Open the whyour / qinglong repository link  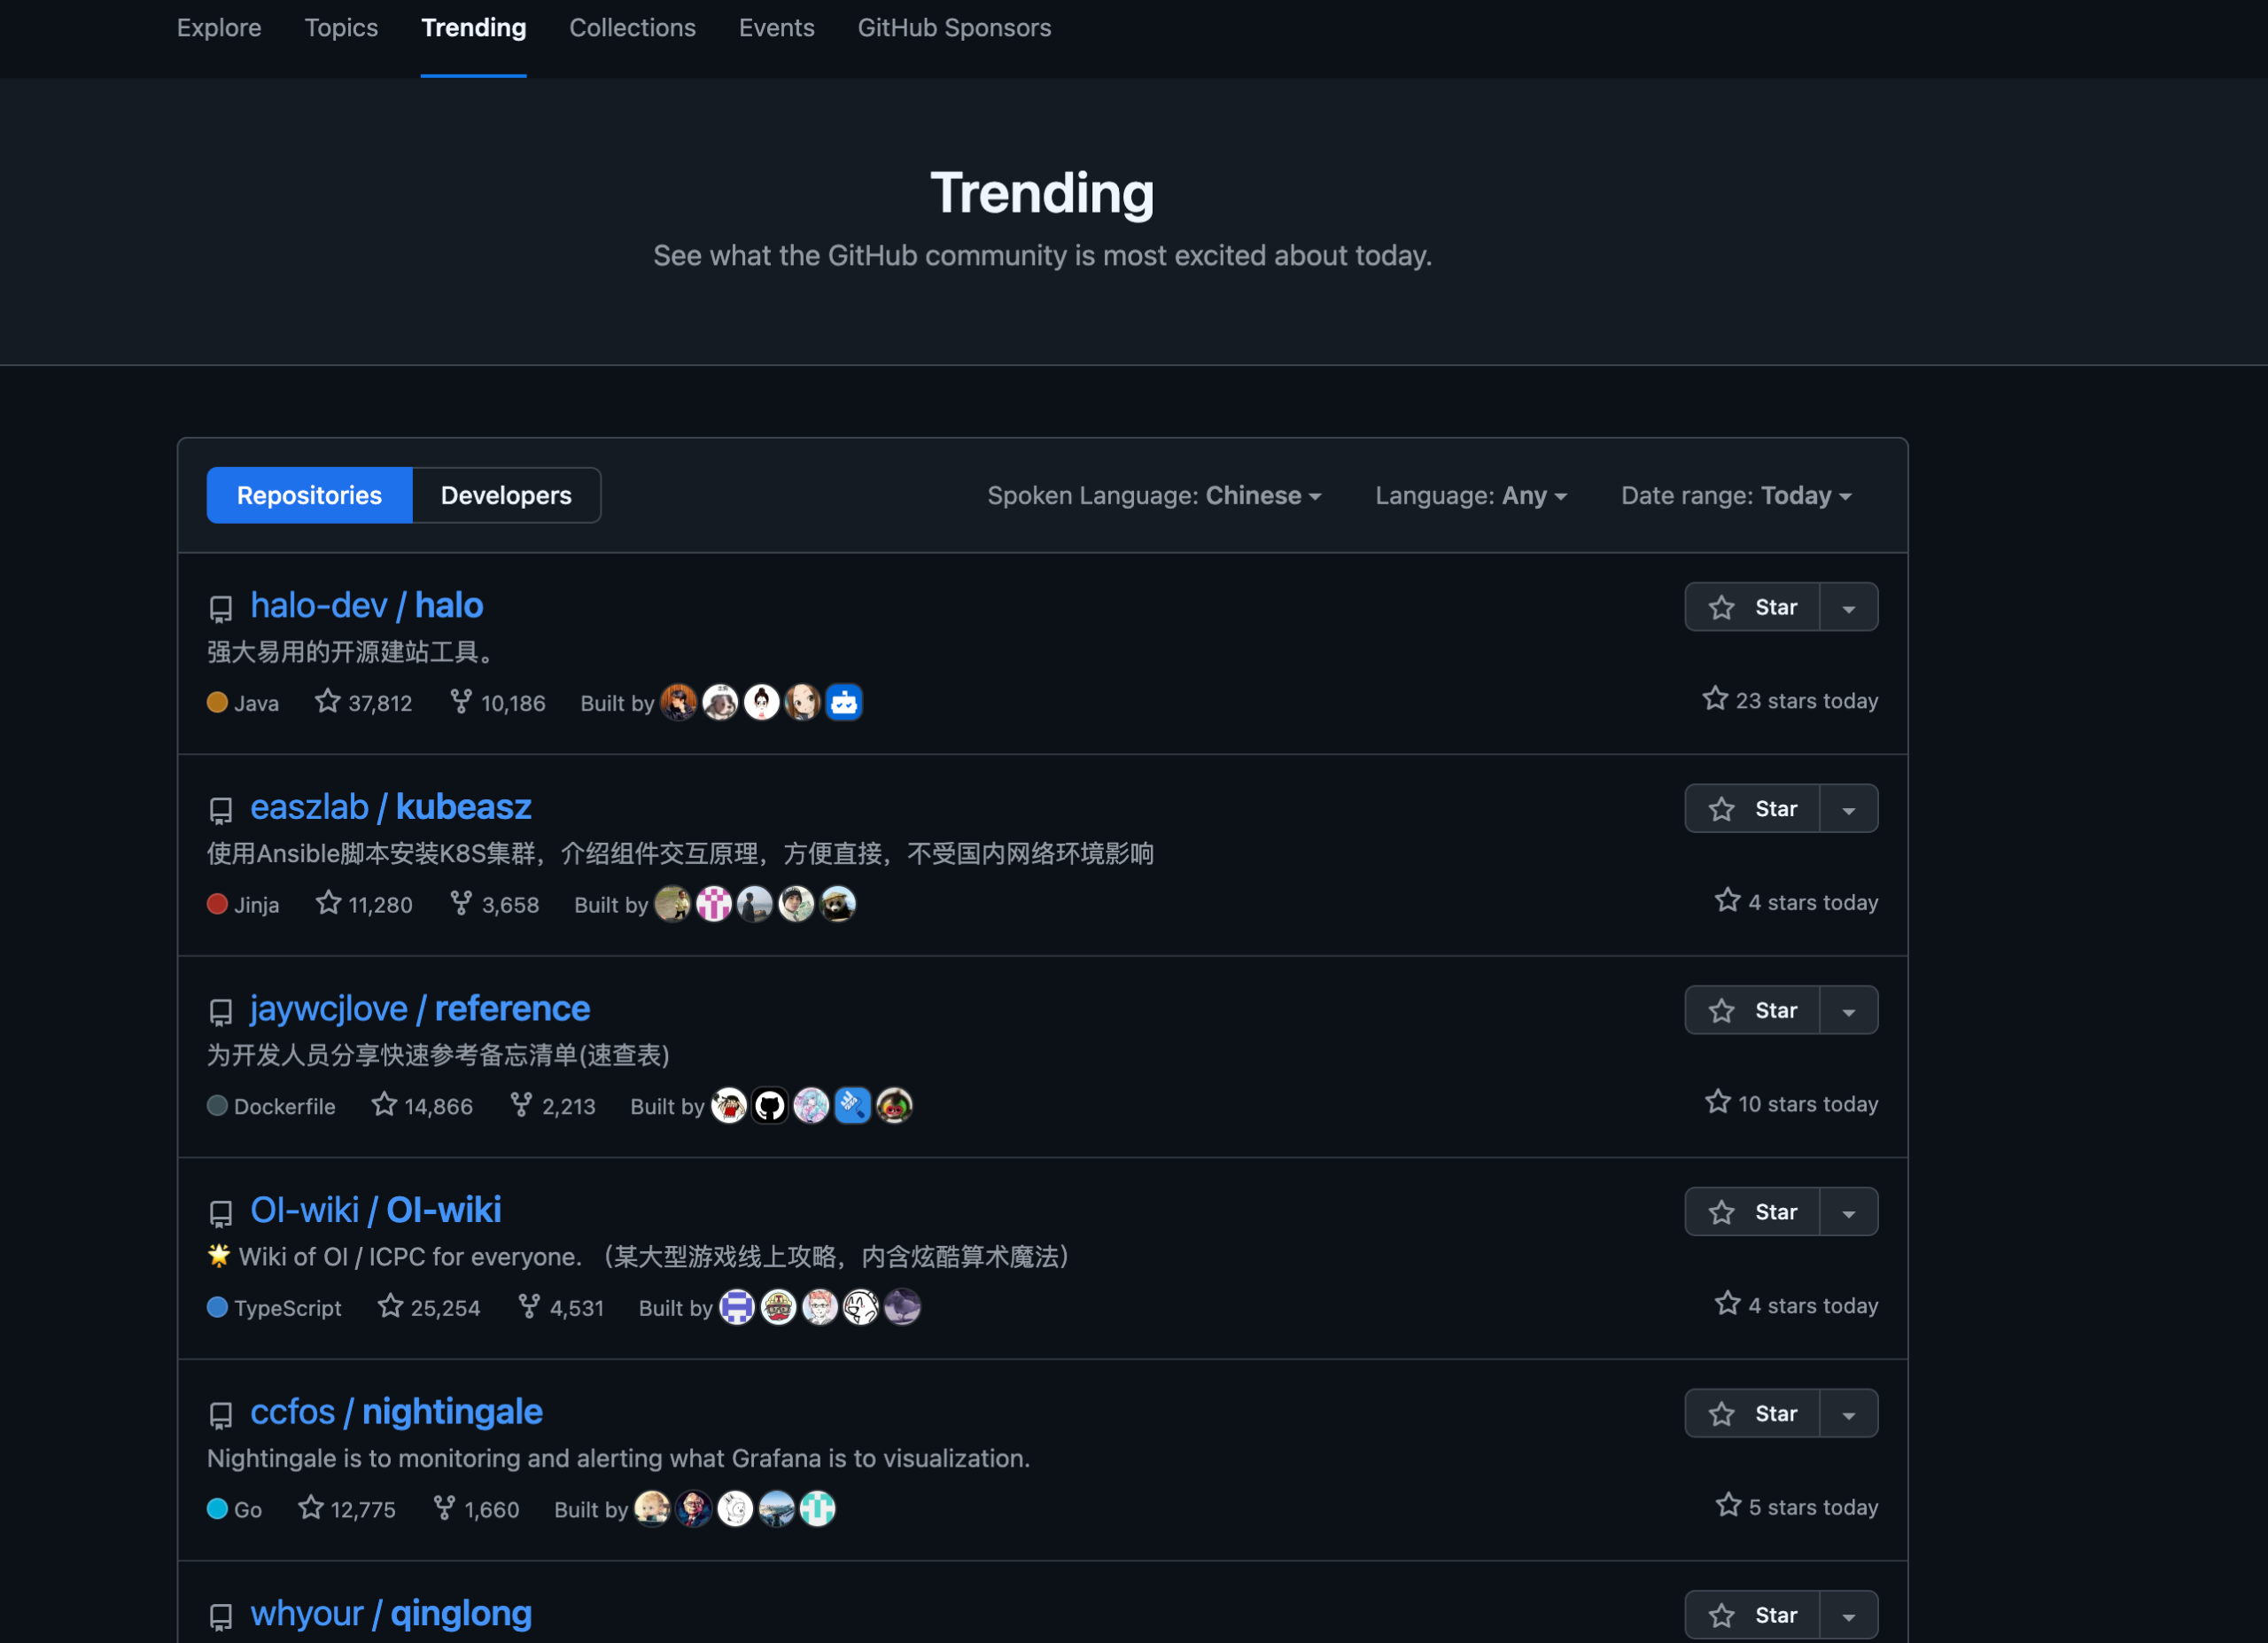391,1614
